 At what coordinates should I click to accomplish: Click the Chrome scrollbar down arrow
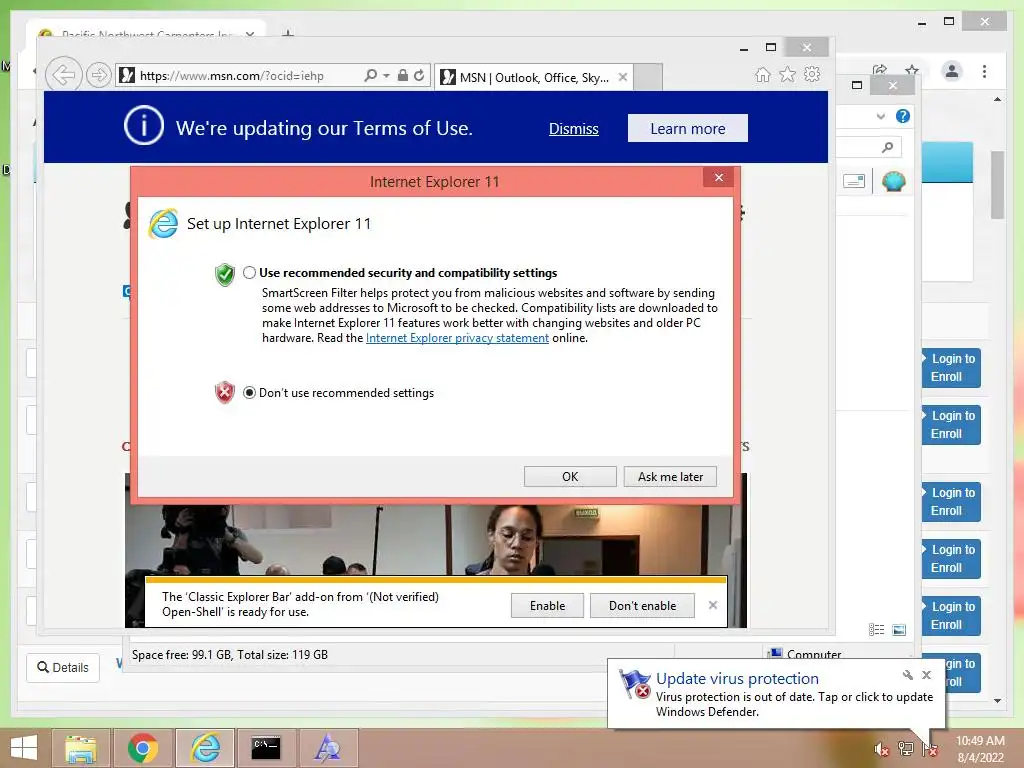click(997, 700)
